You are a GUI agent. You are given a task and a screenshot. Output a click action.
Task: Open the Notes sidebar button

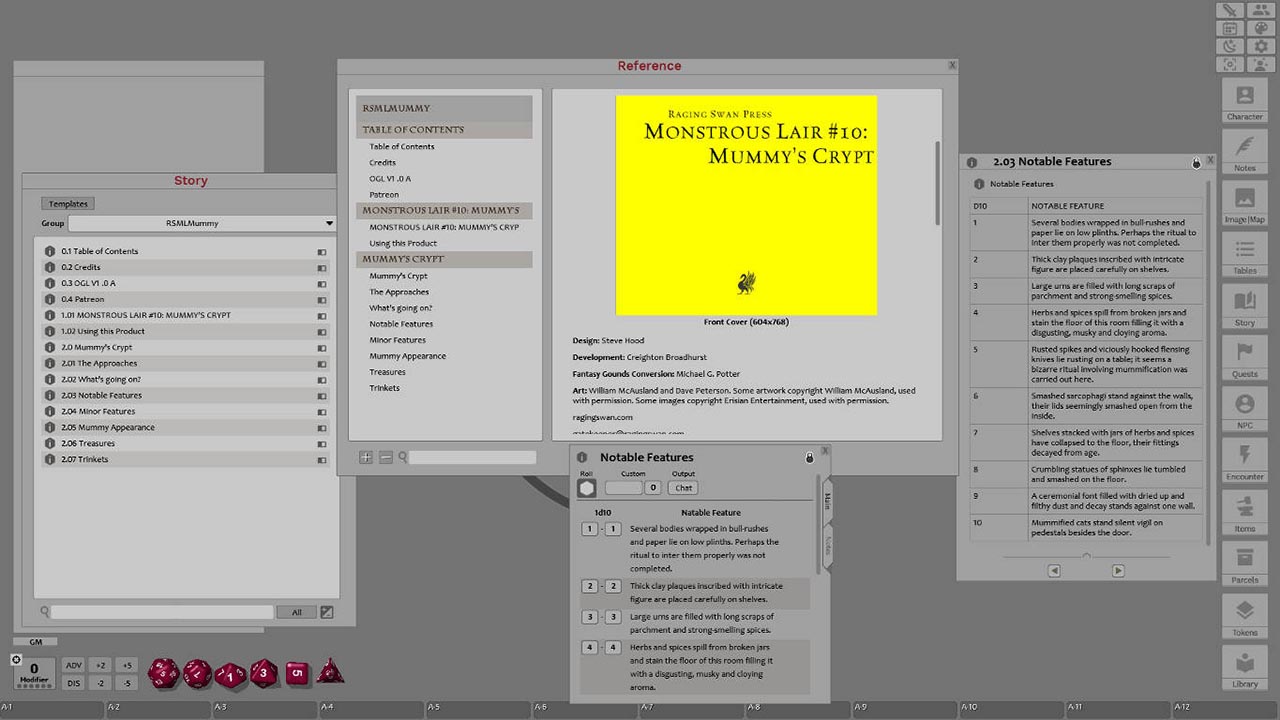1244,154
